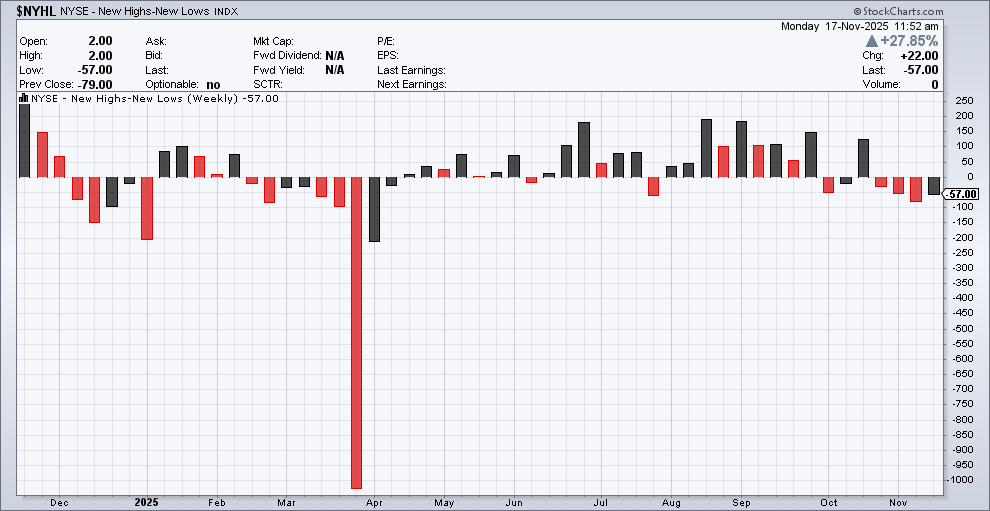Click the 2025 year label on time axis
This screenshot has height=511, width=990.
tap(146, 502)
